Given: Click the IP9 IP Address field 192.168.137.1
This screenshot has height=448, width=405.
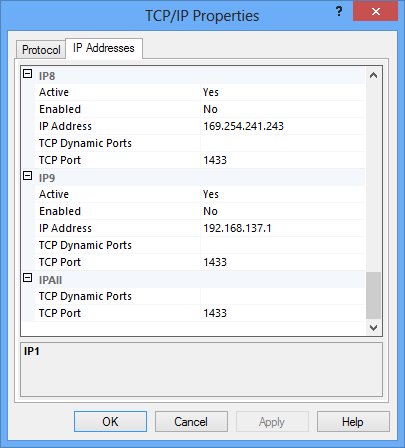Looking at the screenshot, I should pos(283,228).
